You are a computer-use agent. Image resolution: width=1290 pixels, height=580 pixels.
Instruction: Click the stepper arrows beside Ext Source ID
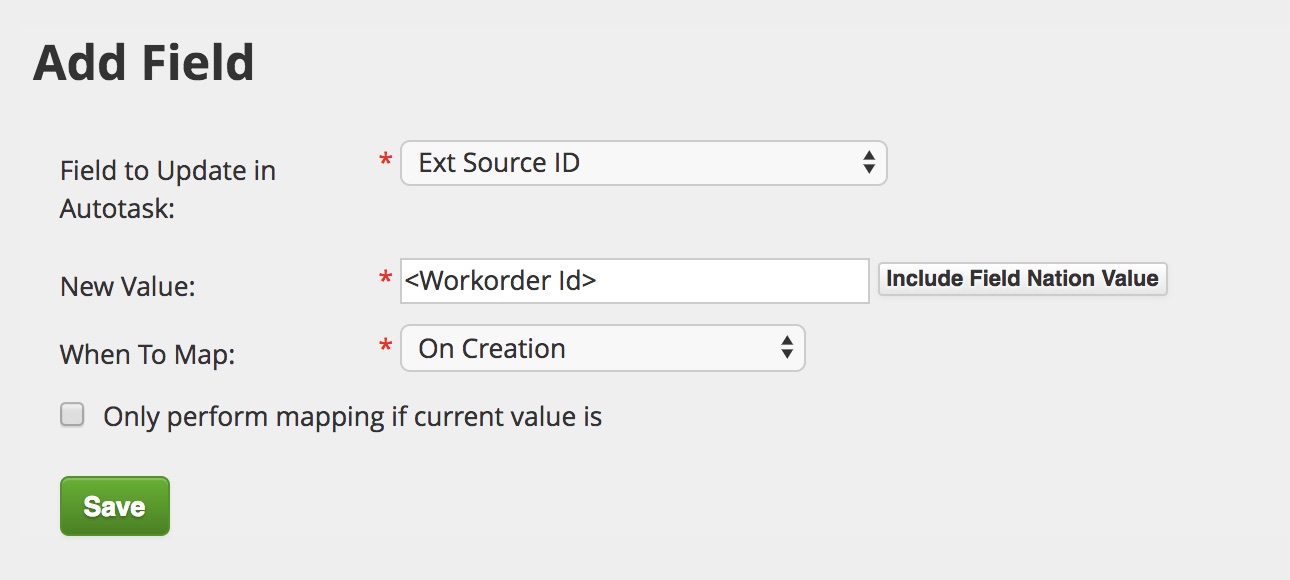pyautogui.click(x=869, y=162)
